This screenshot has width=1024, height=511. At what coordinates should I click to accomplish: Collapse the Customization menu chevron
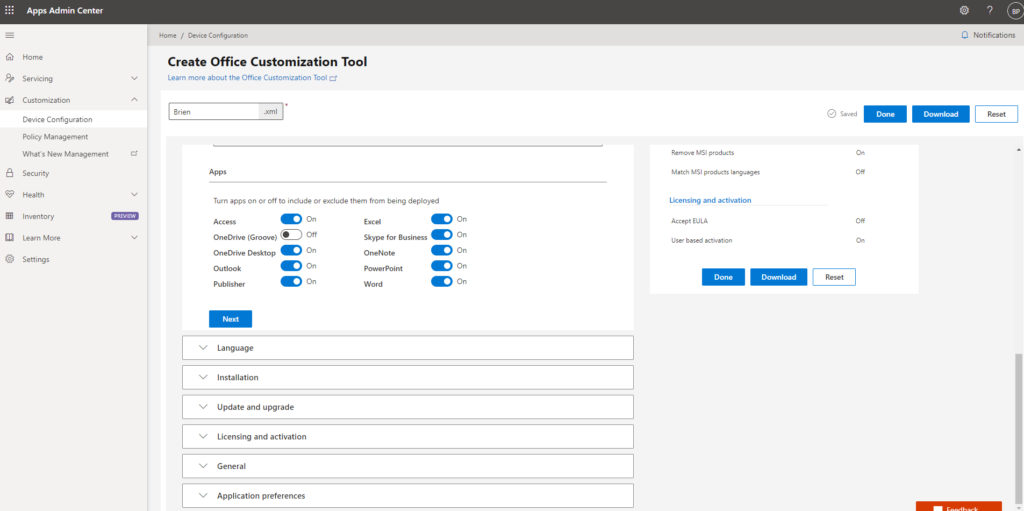[x=135, y=100]
